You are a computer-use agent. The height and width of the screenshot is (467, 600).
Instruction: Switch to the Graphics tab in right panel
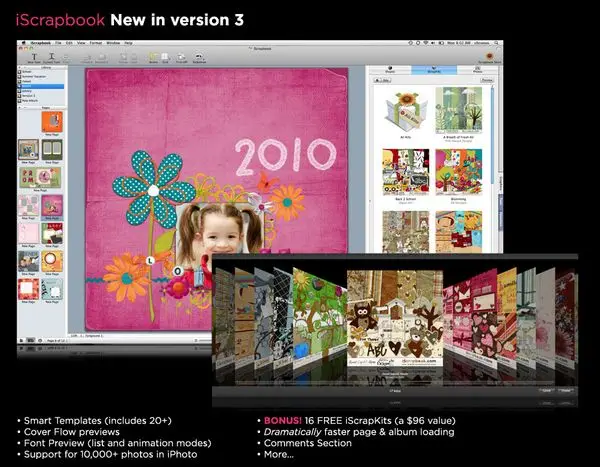[434, 70]
